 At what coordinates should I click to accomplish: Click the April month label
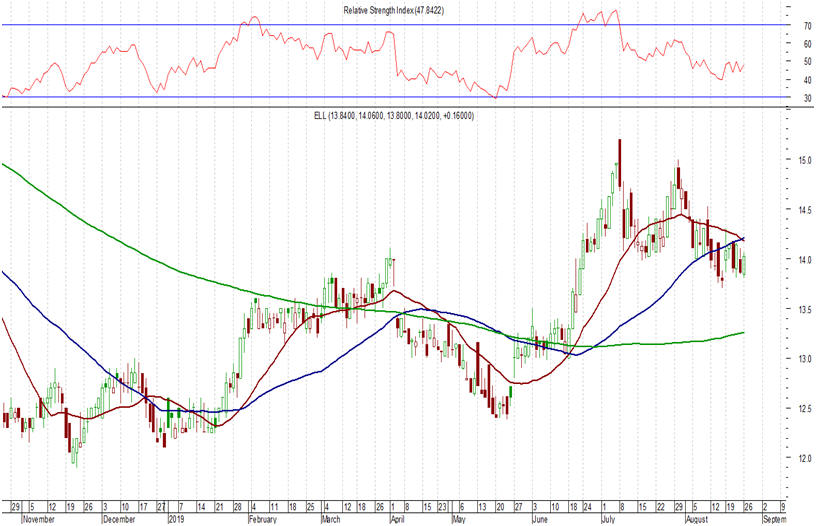click(x=396, y=520)
